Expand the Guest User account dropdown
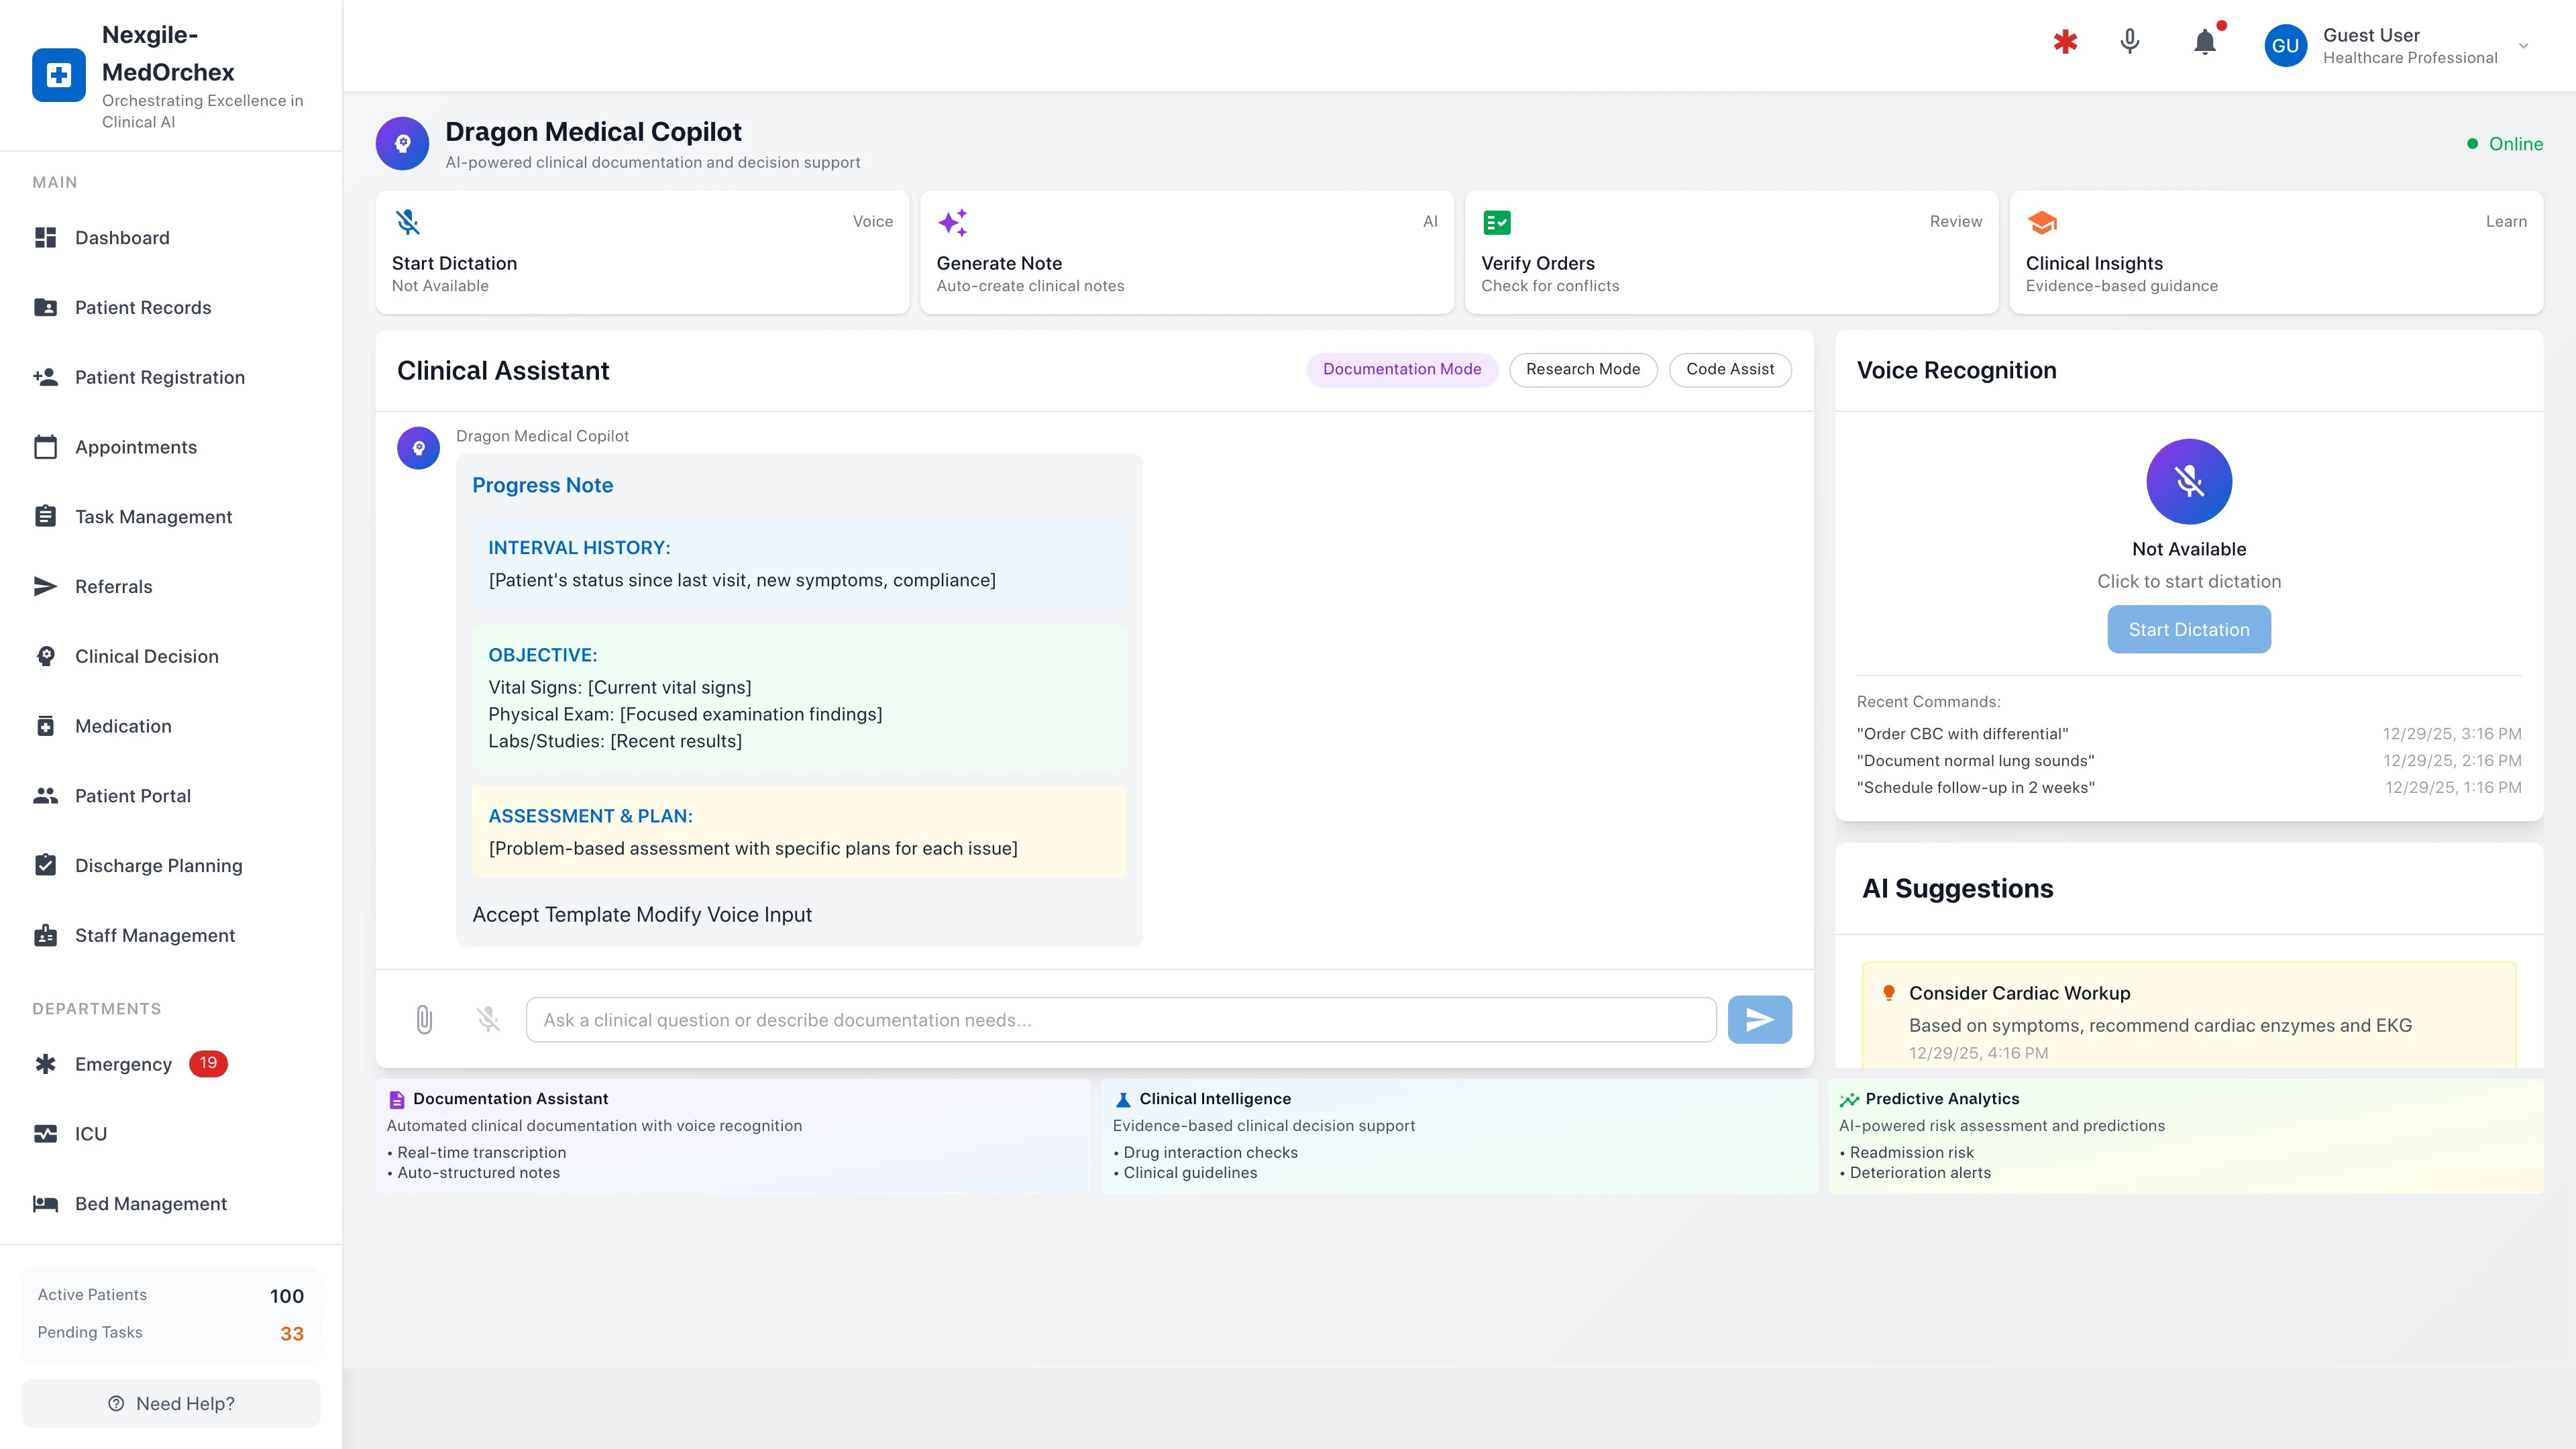This screenshot has height=1449, width=2576. click(2524, 45)
